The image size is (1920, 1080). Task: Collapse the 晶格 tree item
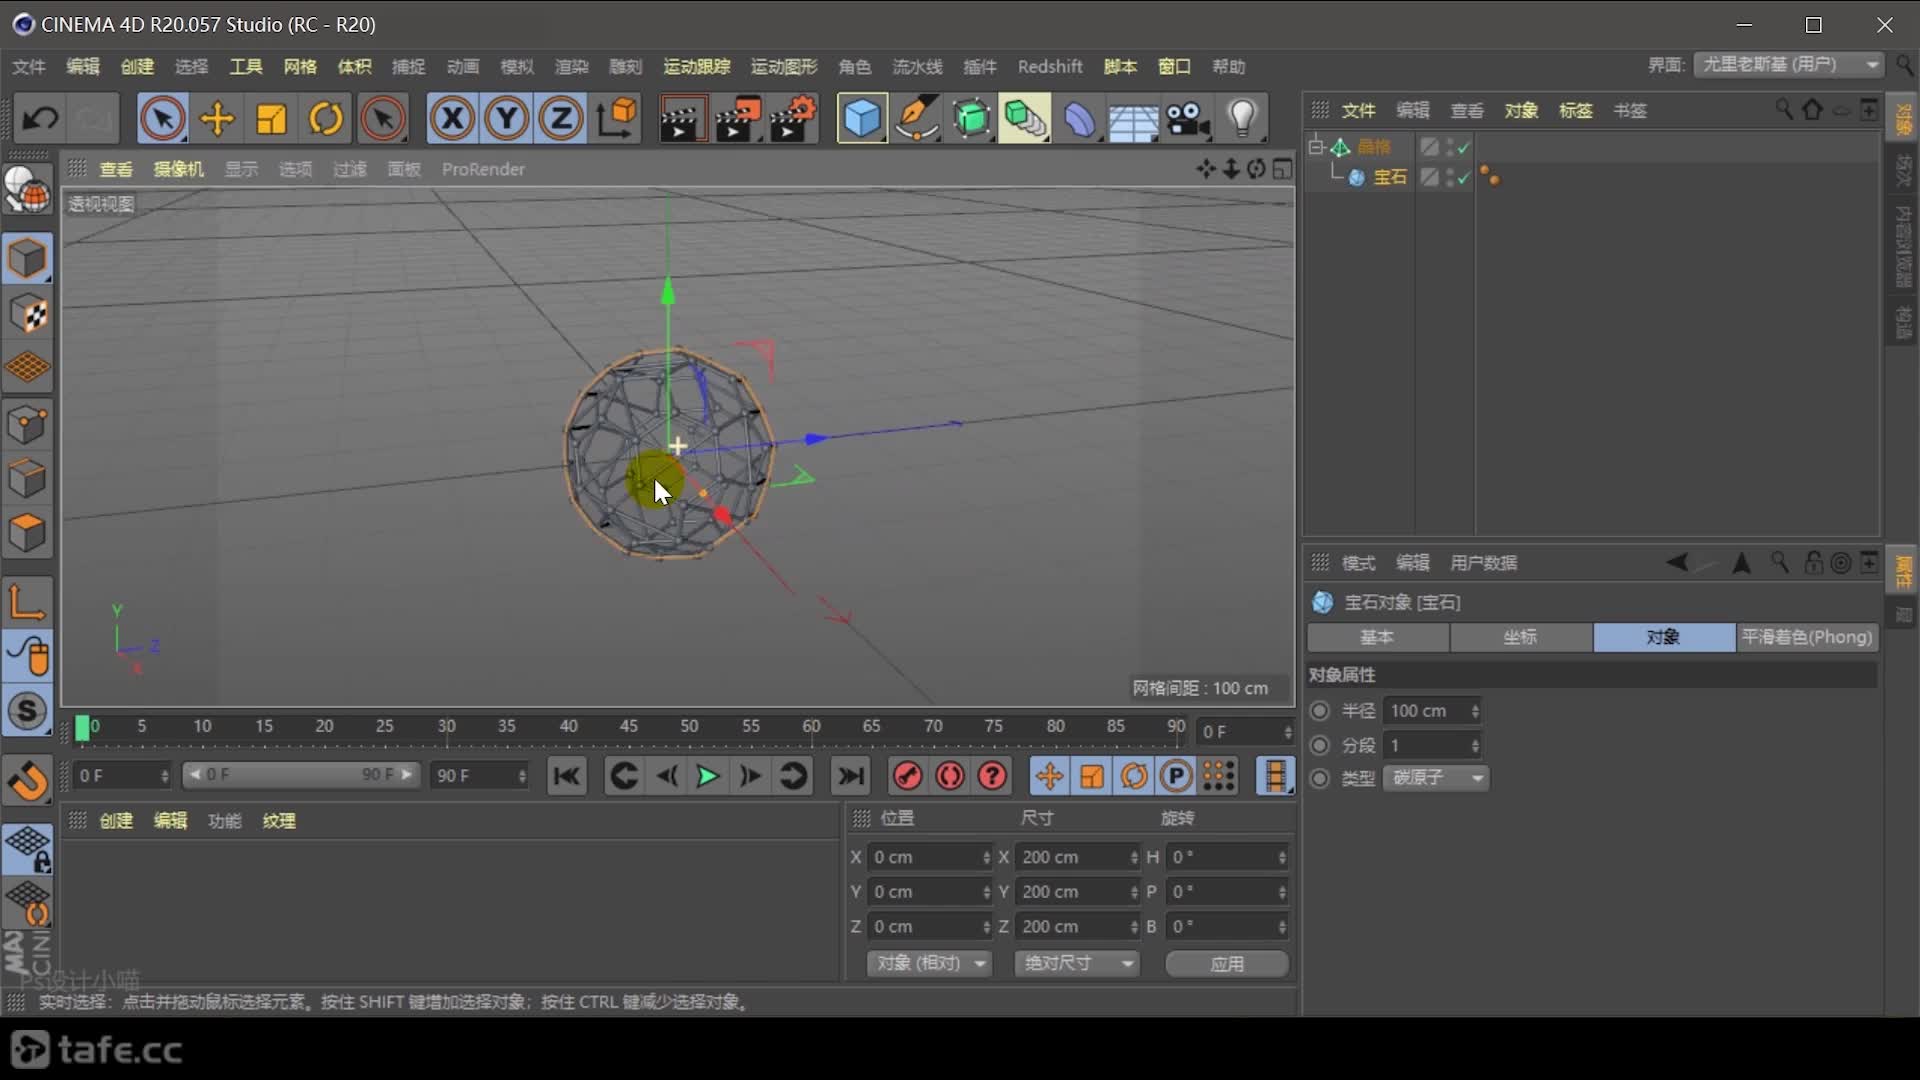1316,147
